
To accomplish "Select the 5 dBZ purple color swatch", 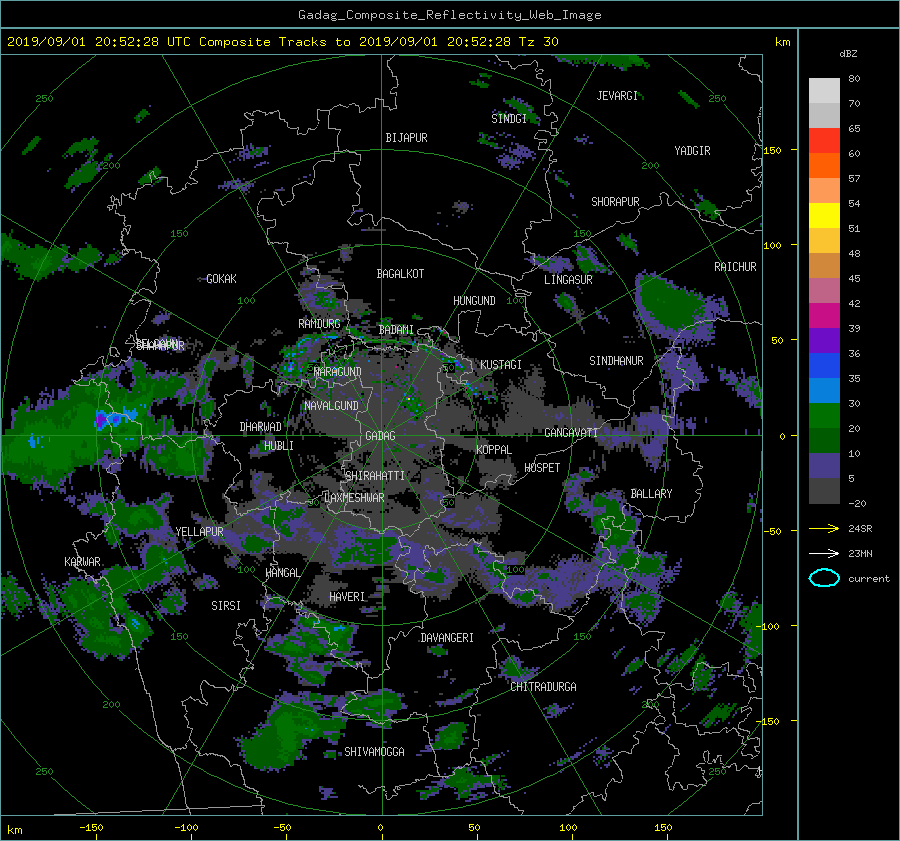I will (824, 466).
